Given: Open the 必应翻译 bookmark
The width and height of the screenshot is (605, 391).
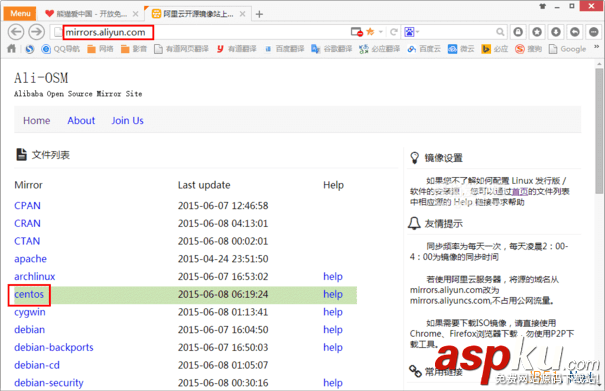Looking at the screenshot, I should click(380, 49).
